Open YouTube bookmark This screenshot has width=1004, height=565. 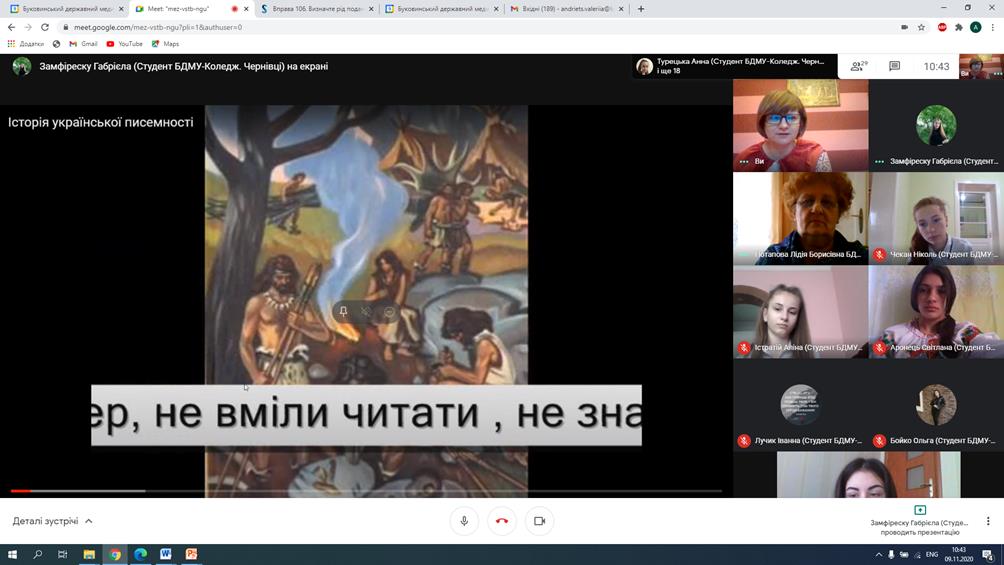coord(124,44)
